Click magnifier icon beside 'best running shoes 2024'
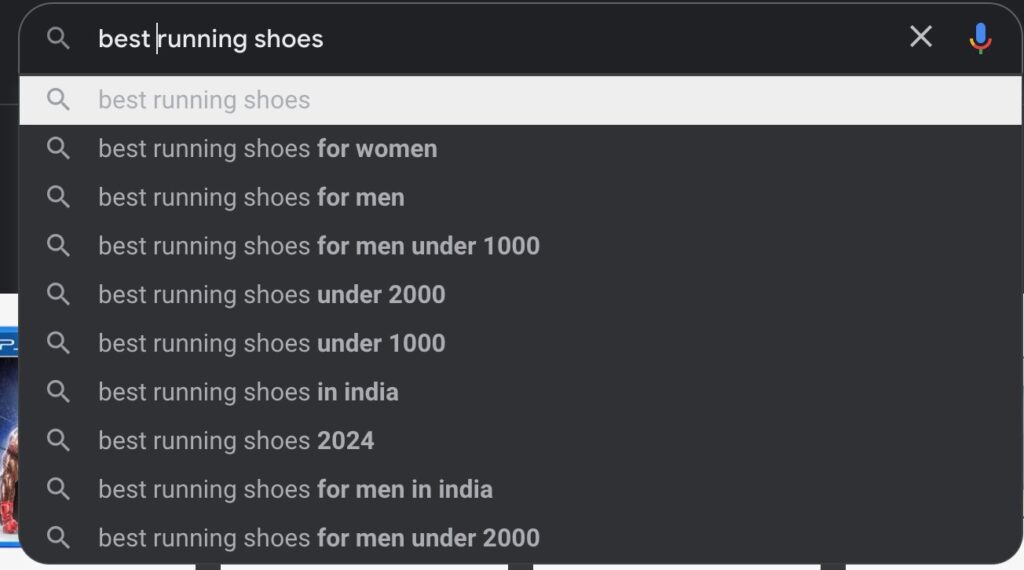Viewport: 1024px width, 570px height. click(x=58, y=441)
